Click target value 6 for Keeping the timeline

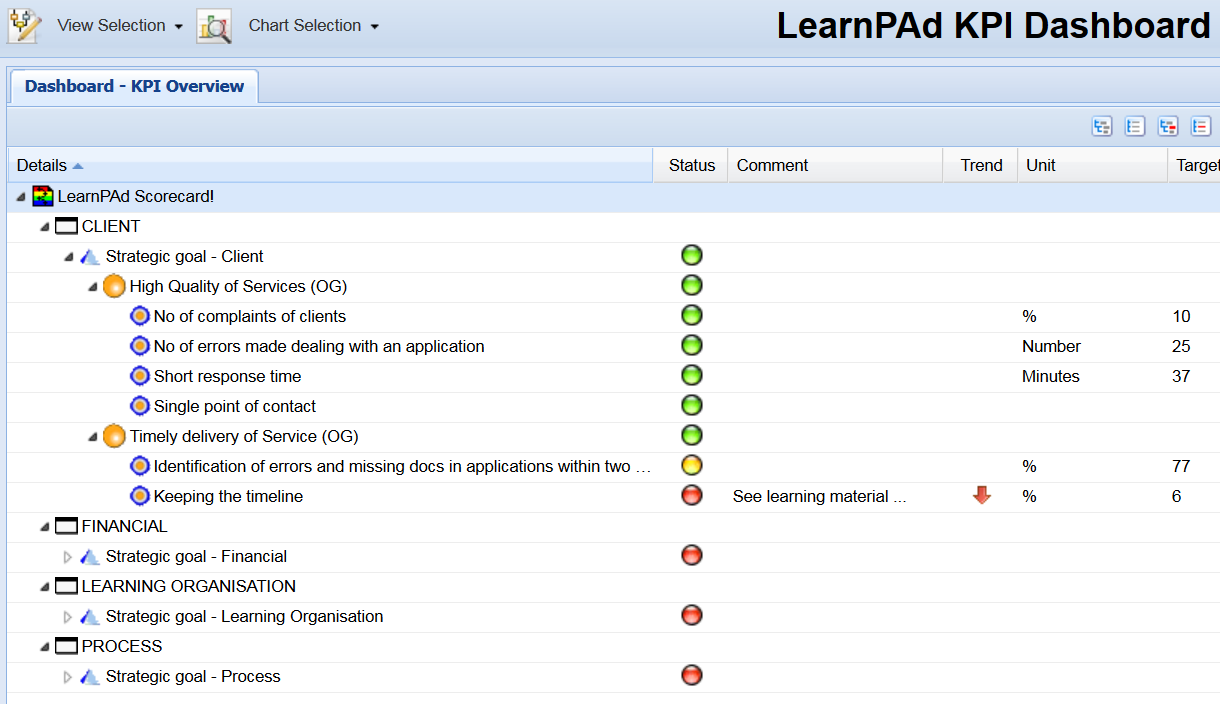pyautogui.click(x=1176, y=496)
